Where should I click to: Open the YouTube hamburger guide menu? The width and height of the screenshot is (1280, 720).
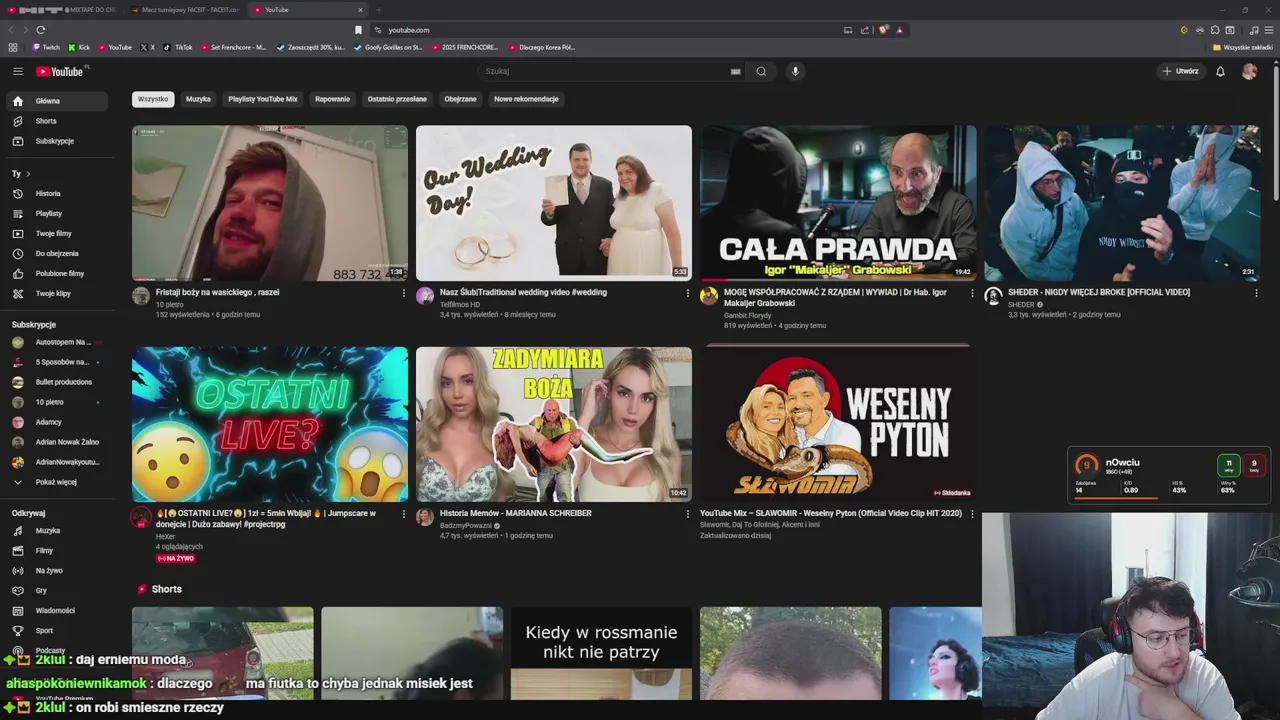point(17,71)
